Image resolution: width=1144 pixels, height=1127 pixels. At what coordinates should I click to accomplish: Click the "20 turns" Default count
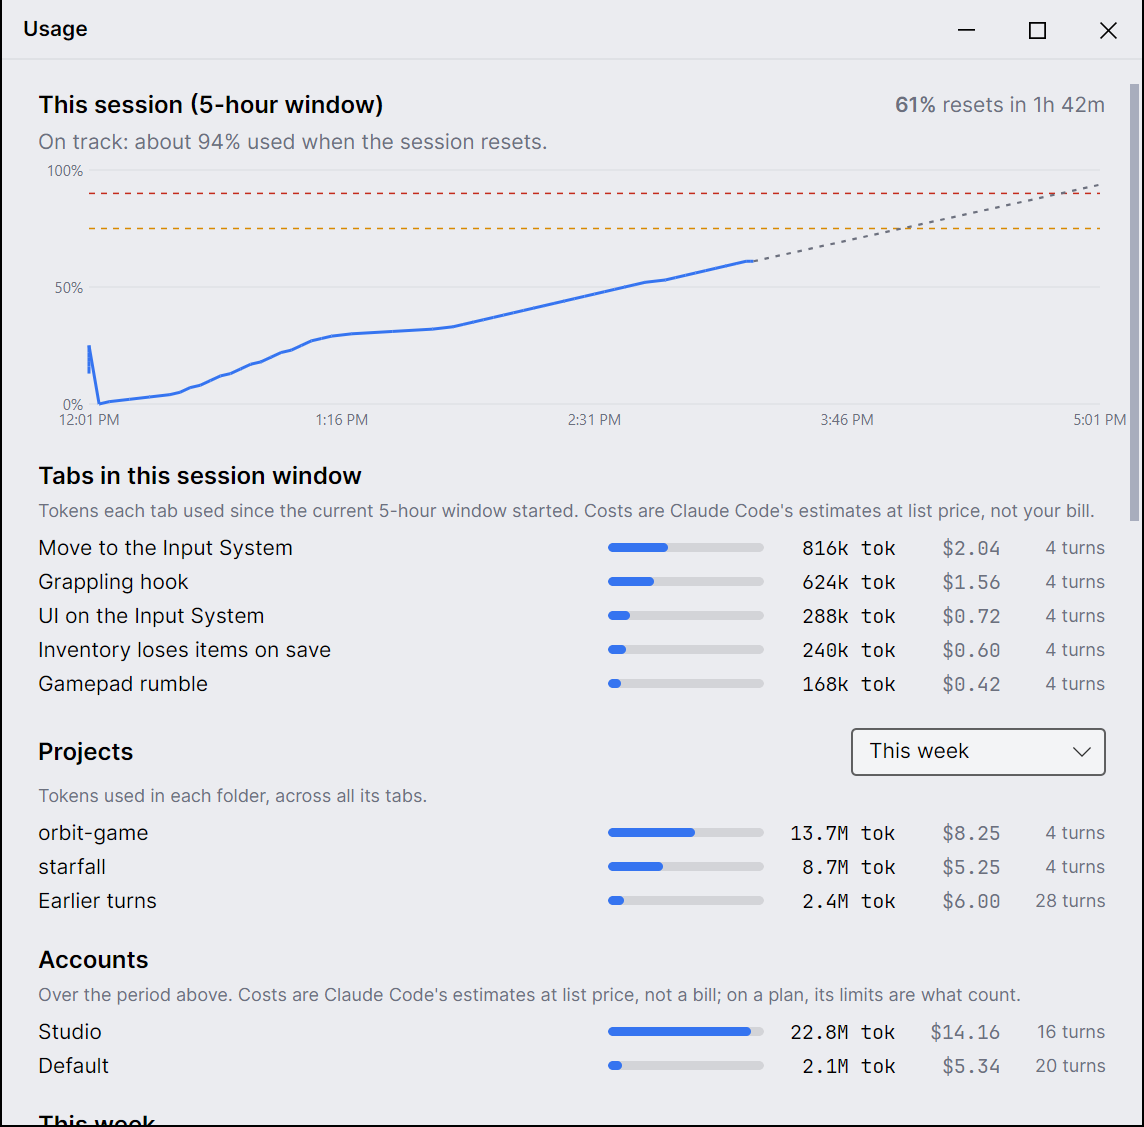pos(1070,1066)
